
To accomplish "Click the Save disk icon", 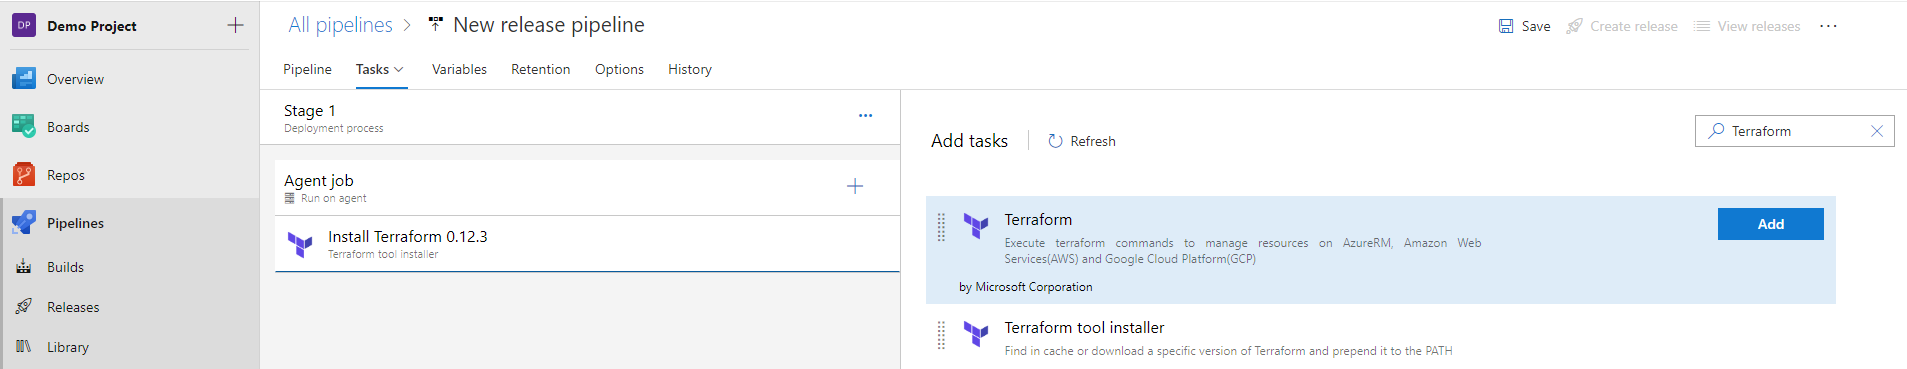I will (x=1506, y=26).
